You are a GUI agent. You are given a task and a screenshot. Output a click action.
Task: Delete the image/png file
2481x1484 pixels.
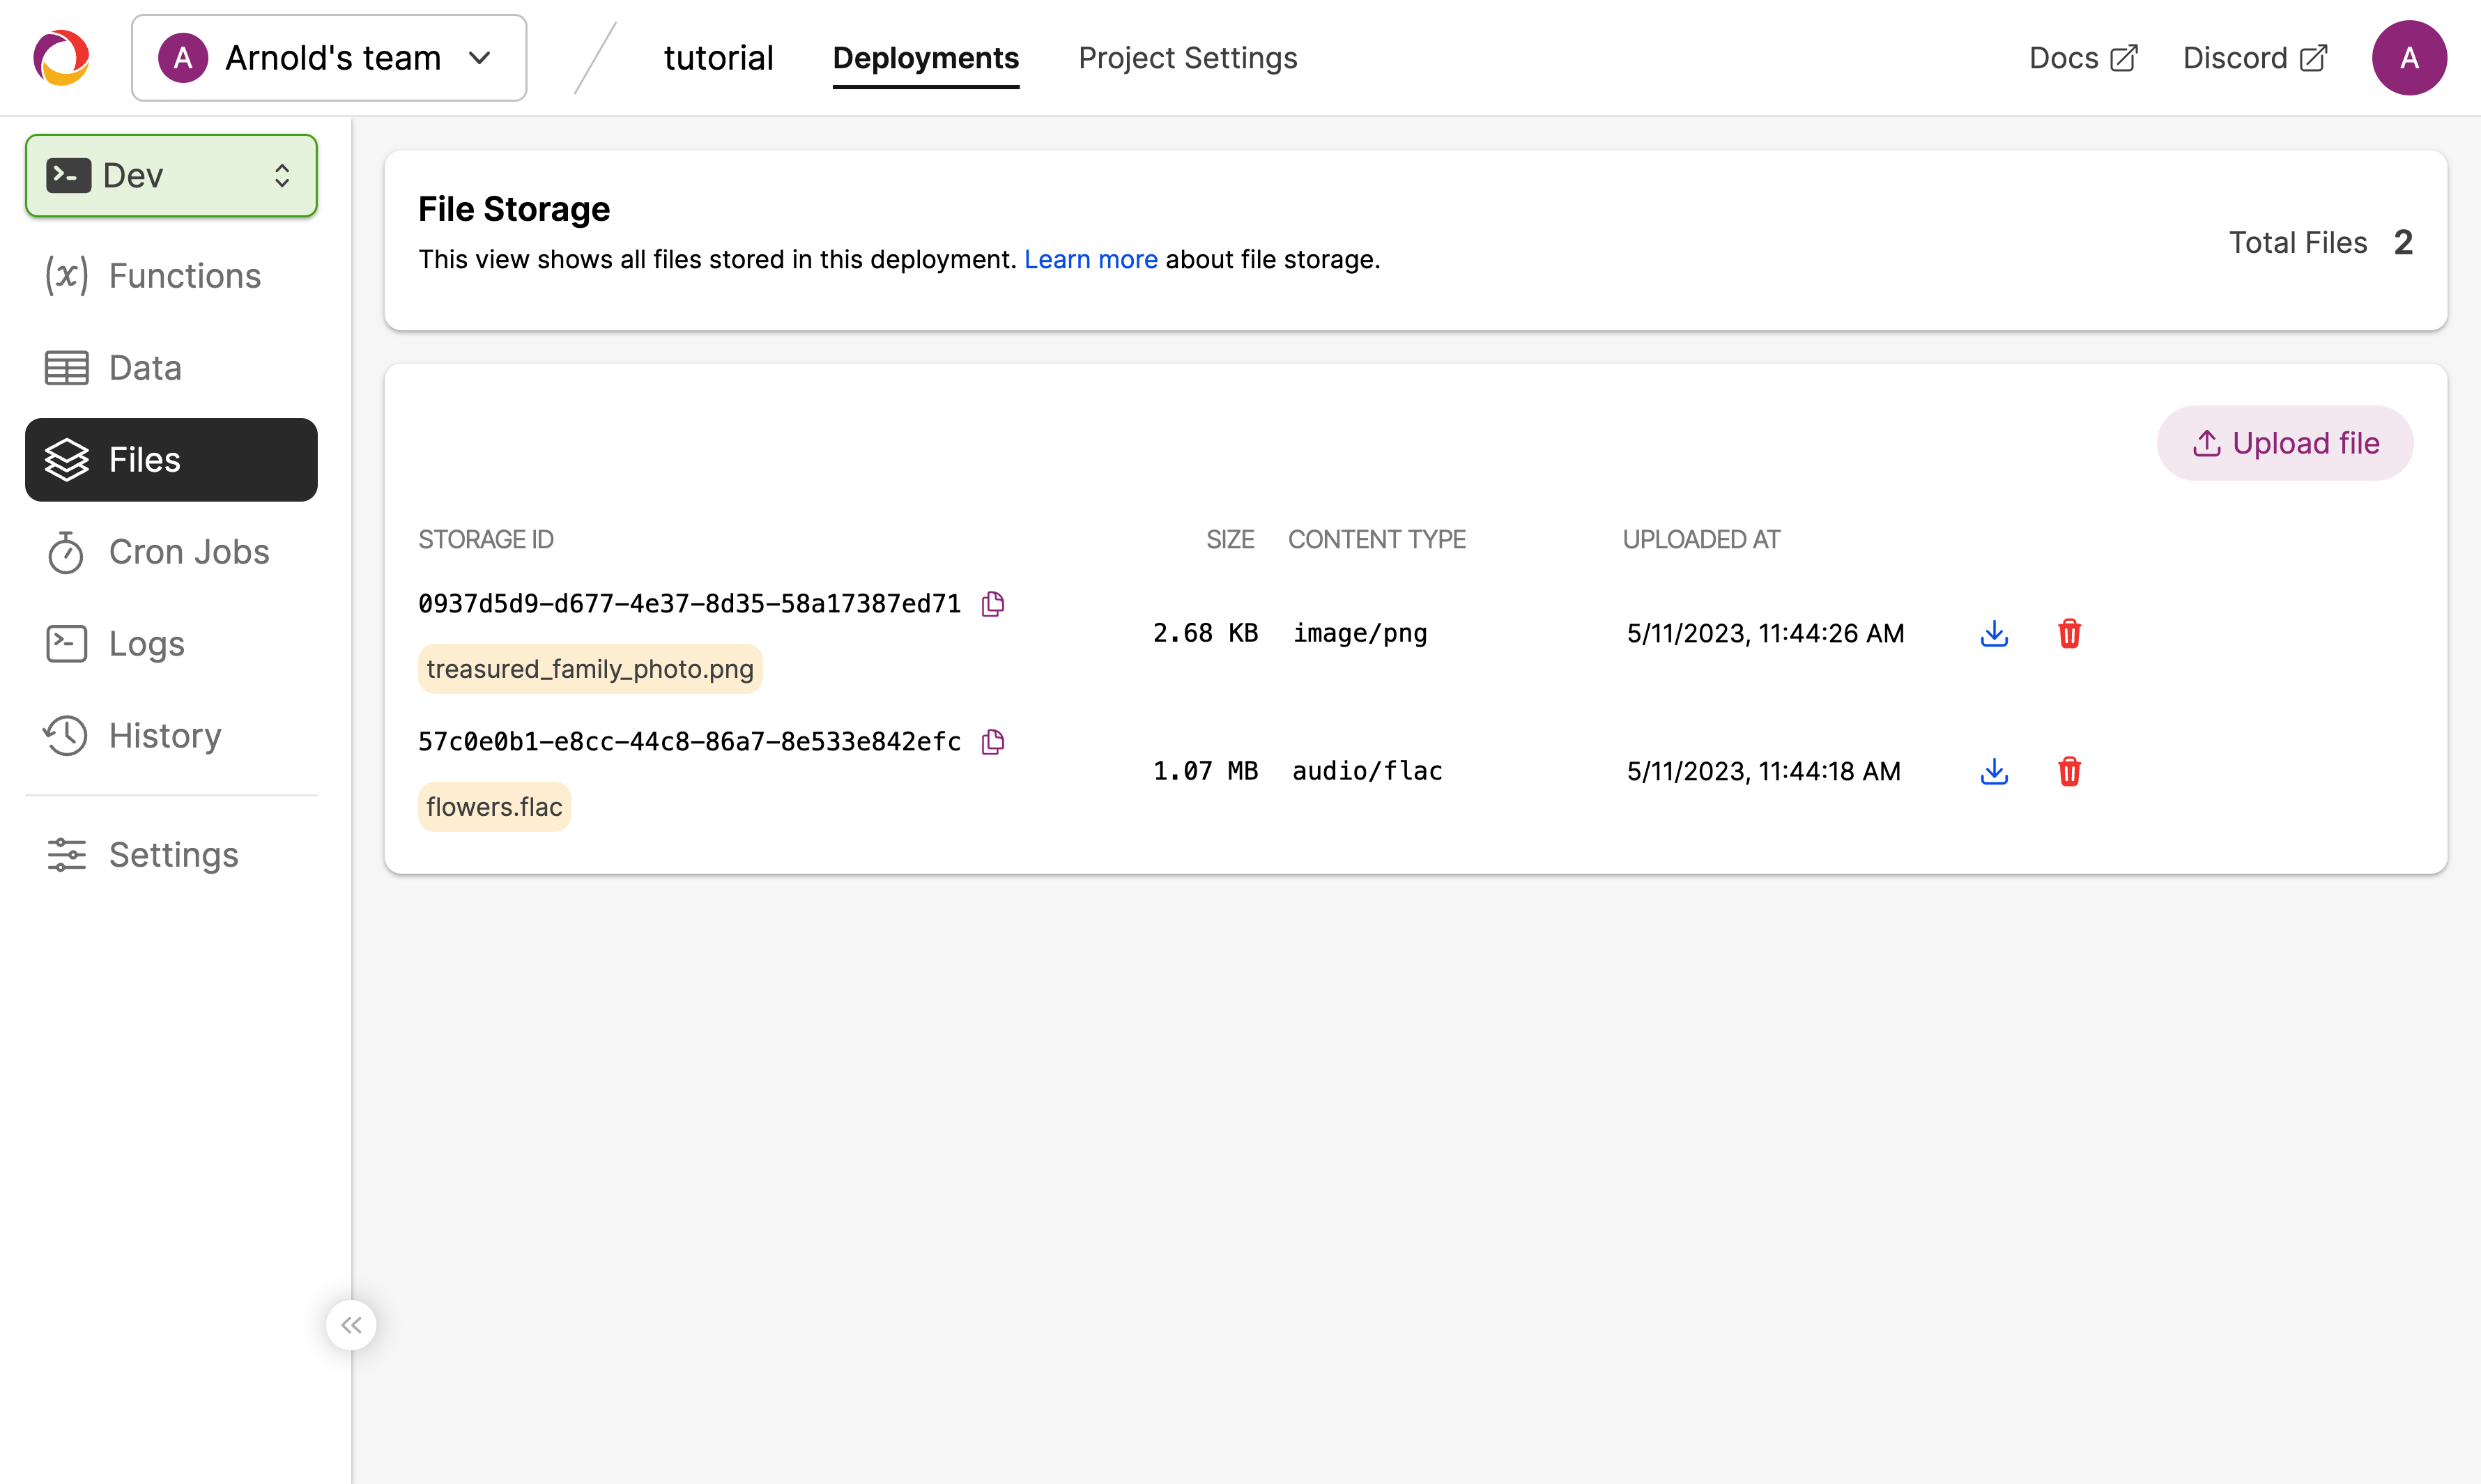(2070, 633)
